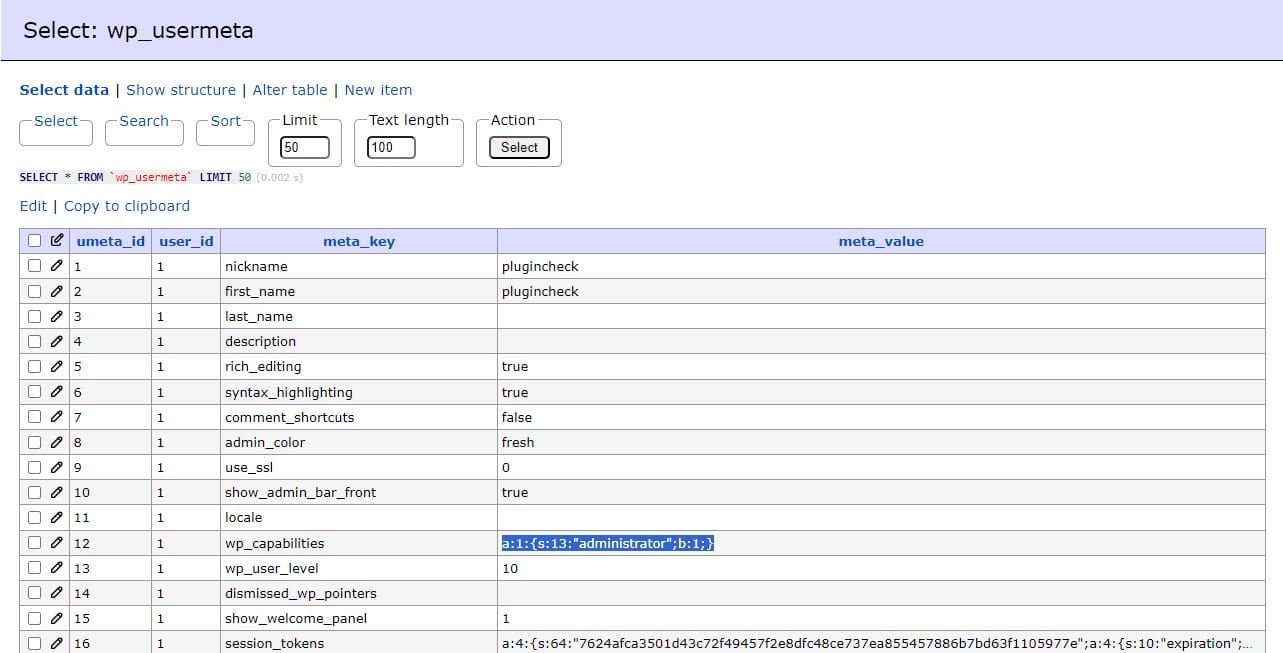1283x653 pixels.
Task: Edit the rich_editing row using pencil icon
Action: pos(56,366)
